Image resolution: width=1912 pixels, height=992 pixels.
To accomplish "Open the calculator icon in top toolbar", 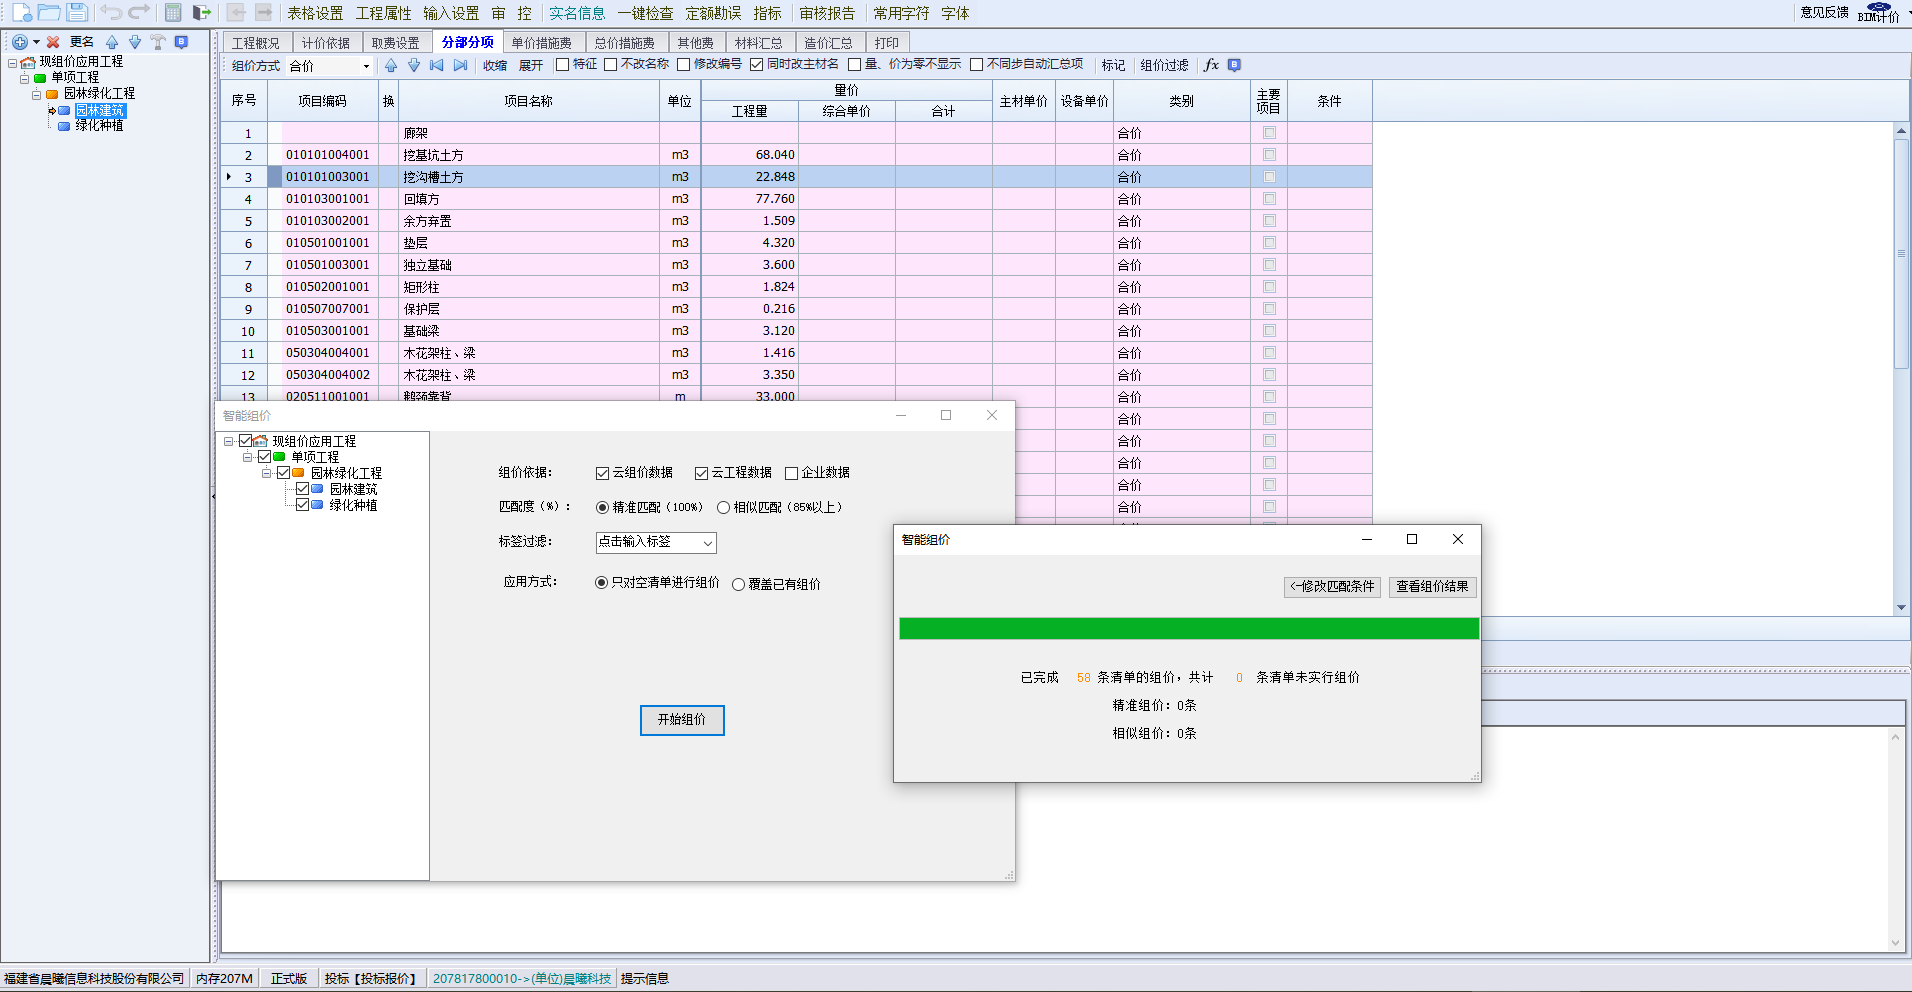I will click(x=173, y=12).
